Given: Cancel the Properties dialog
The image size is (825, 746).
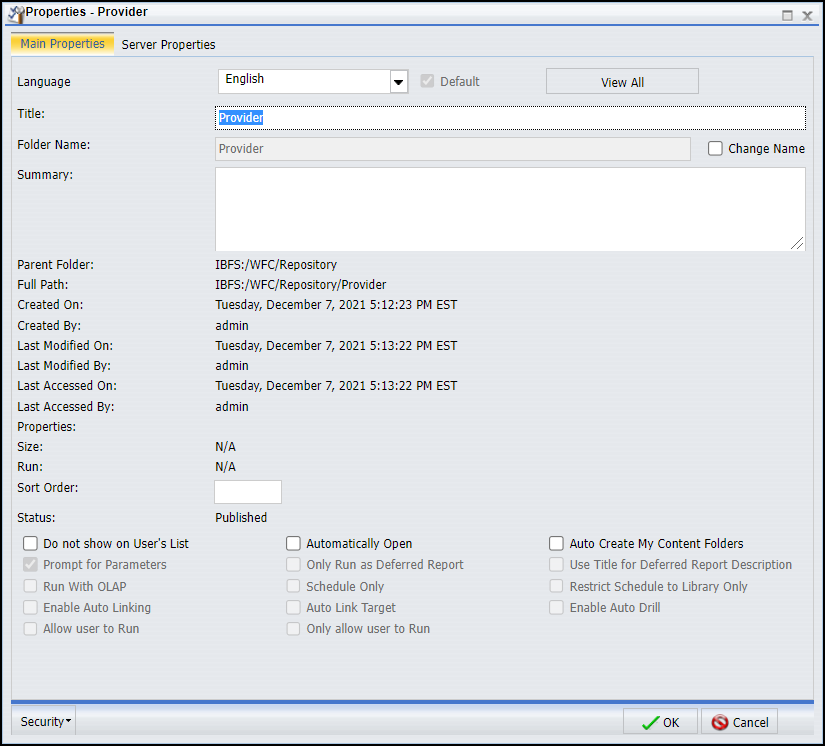Looking at the screenshot, I should point(739,721).
